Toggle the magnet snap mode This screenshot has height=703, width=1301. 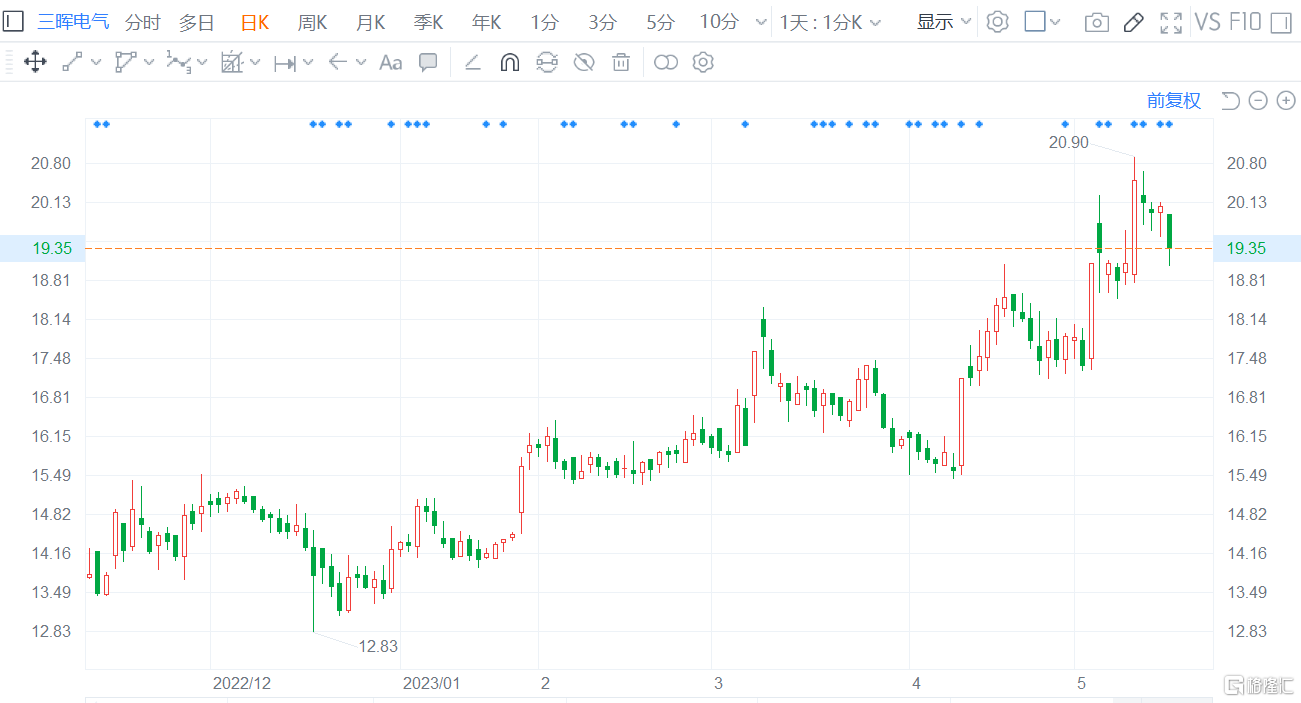click(x=509, y=62)
